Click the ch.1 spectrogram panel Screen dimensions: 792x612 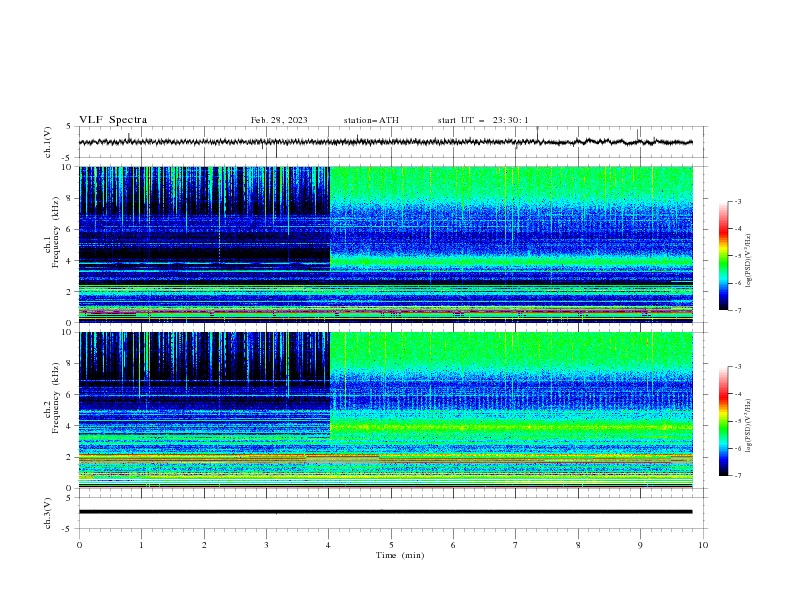point(385,244)
